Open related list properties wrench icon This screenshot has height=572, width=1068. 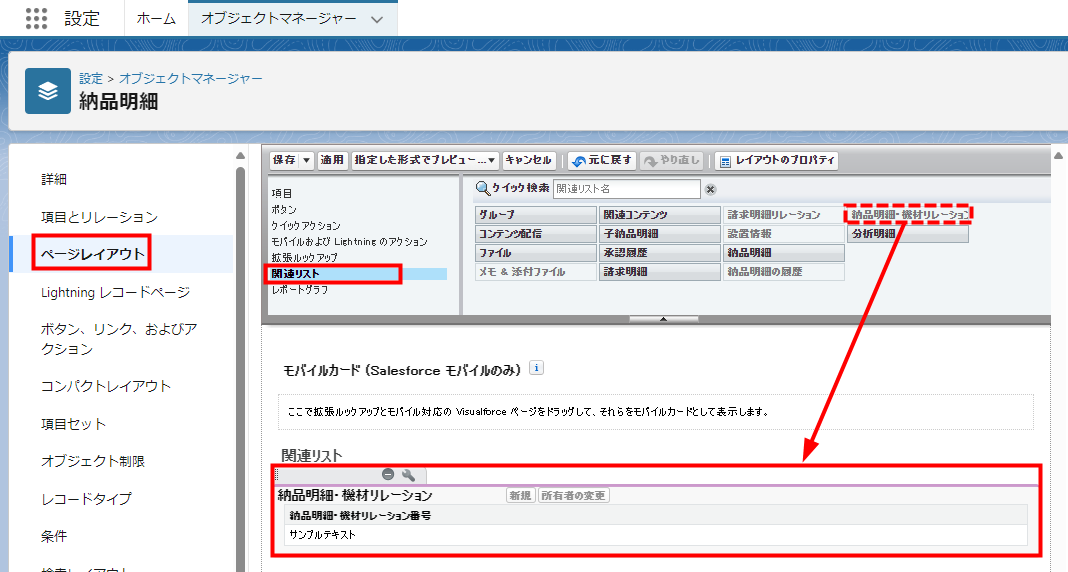click(x=408, y=475)
